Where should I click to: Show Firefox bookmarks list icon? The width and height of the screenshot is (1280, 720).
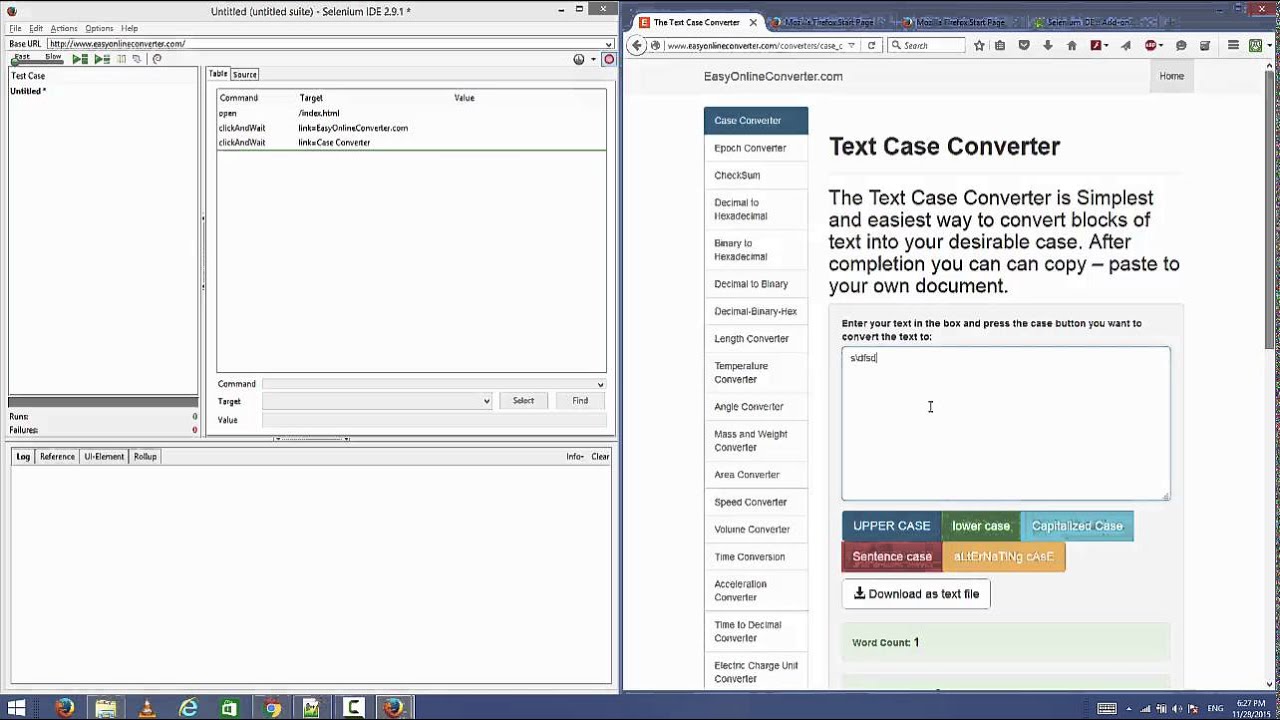point(1000,45)
